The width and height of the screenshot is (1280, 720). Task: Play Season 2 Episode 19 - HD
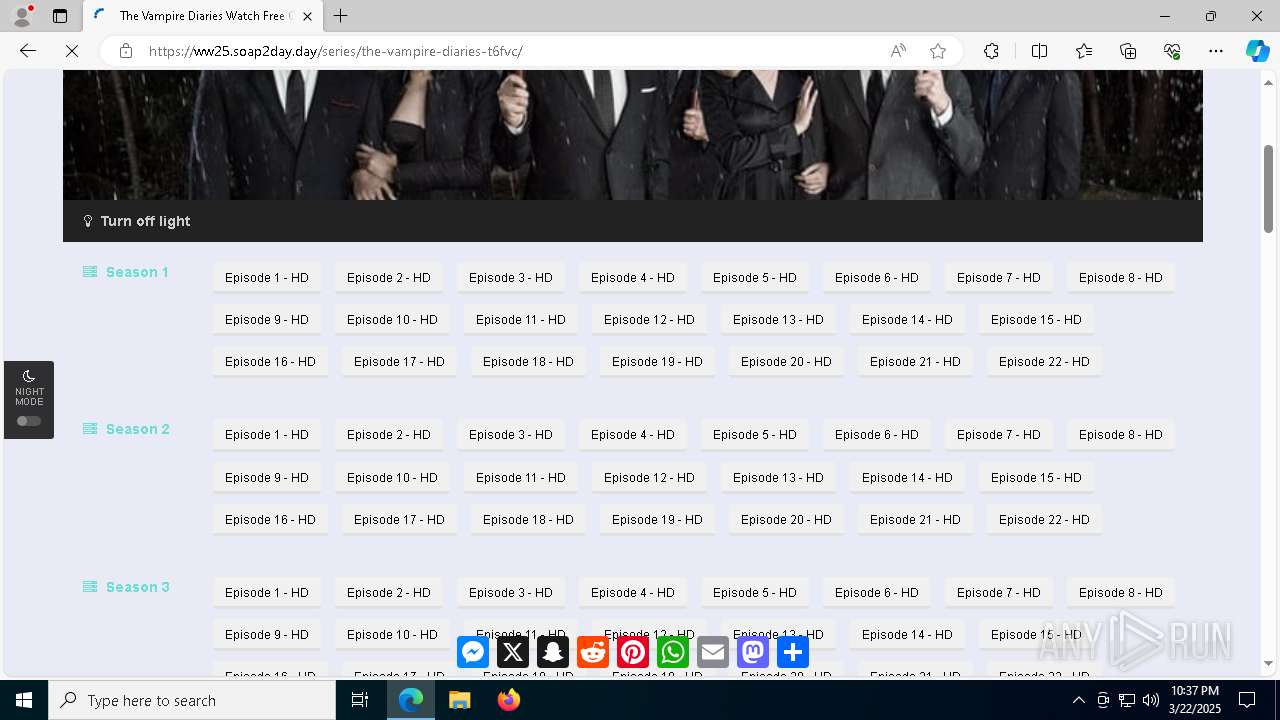657,520
